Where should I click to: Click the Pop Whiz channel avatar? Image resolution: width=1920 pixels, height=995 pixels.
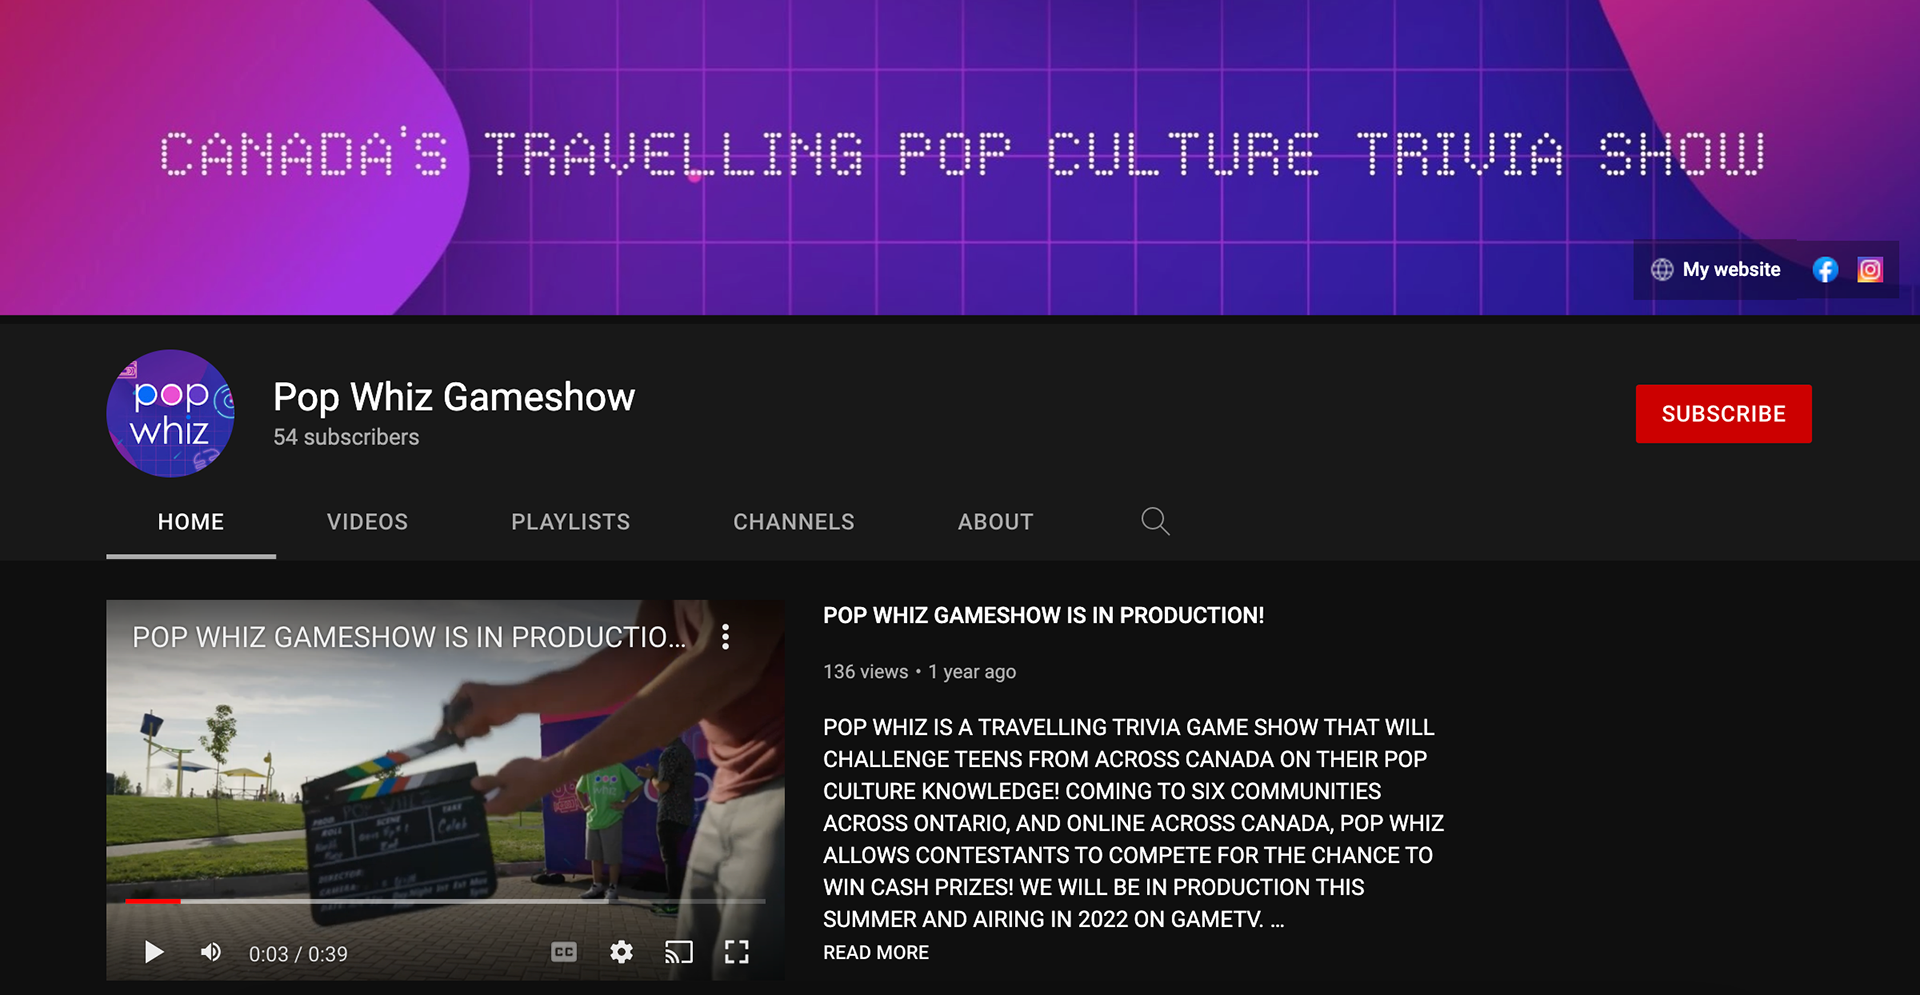click(170, 413)
